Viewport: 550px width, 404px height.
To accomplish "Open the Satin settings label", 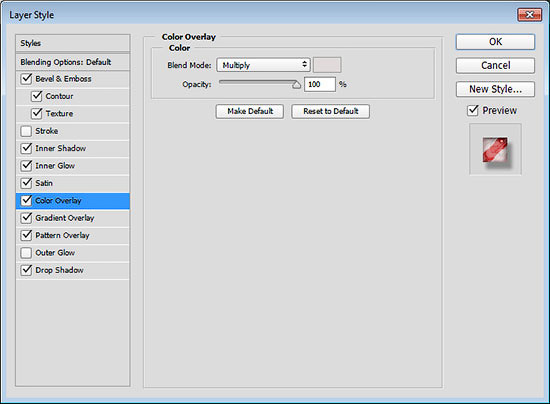I will [x=44, y=183].
